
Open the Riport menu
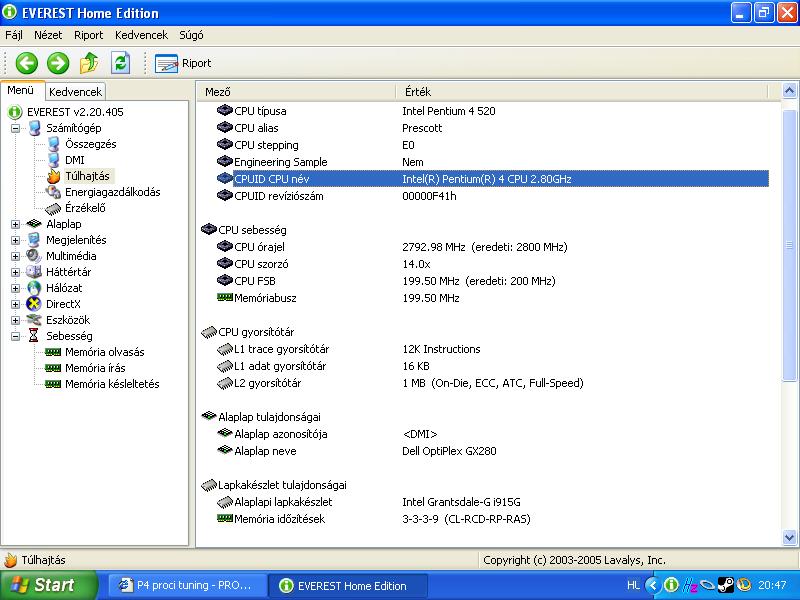88,35
